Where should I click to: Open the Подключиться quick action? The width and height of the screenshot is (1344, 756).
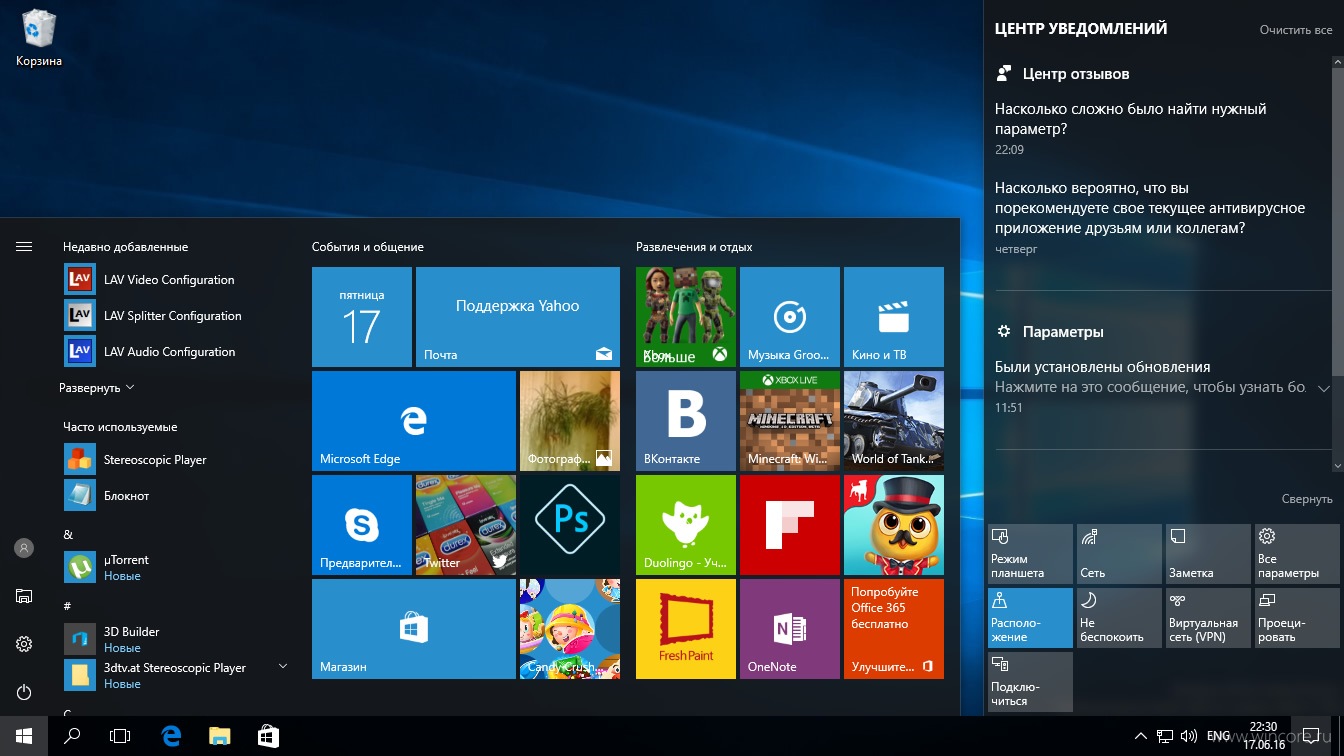(x=1030, y=682)
